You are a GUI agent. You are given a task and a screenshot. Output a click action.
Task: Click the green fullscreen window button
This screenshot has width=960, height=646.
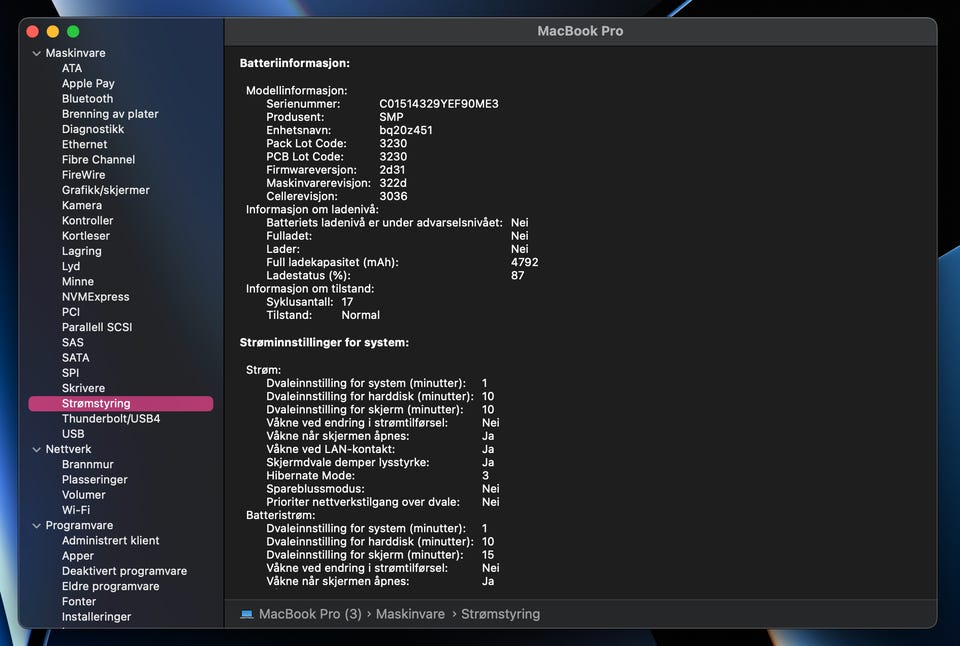pos(73,32)
